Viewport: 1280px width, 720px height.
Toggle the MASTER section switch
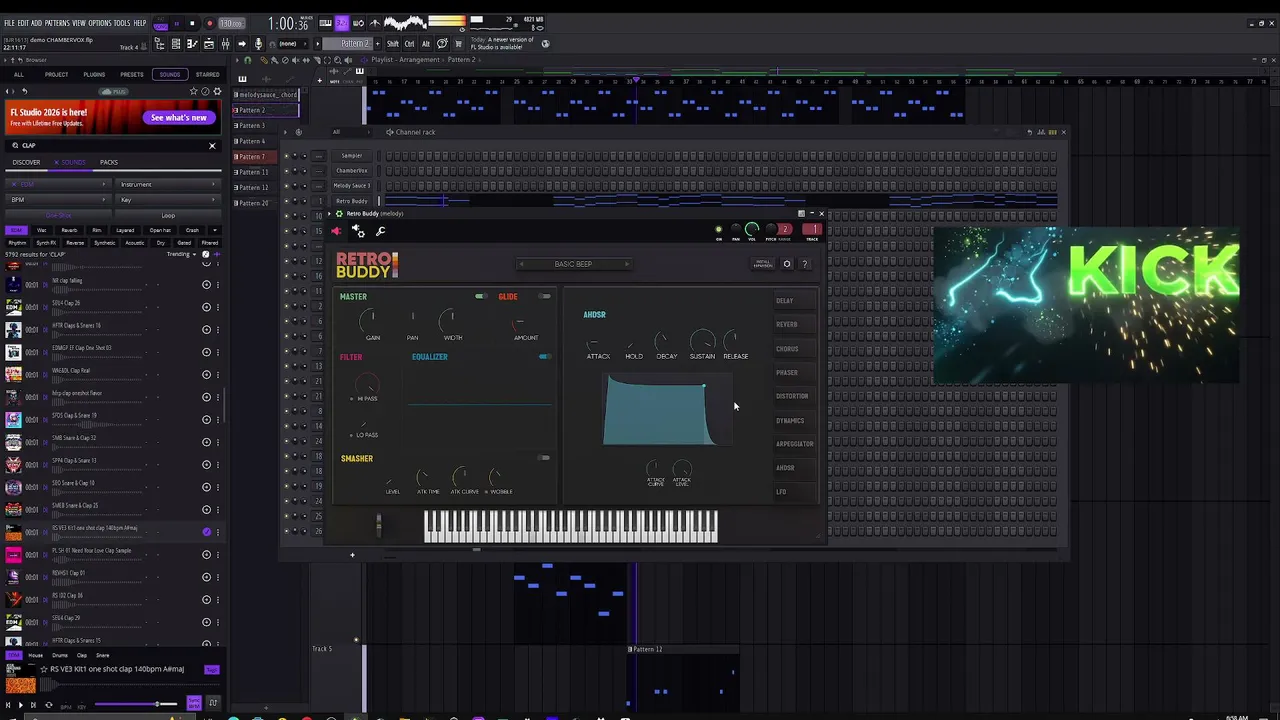[x=481, y=297]
